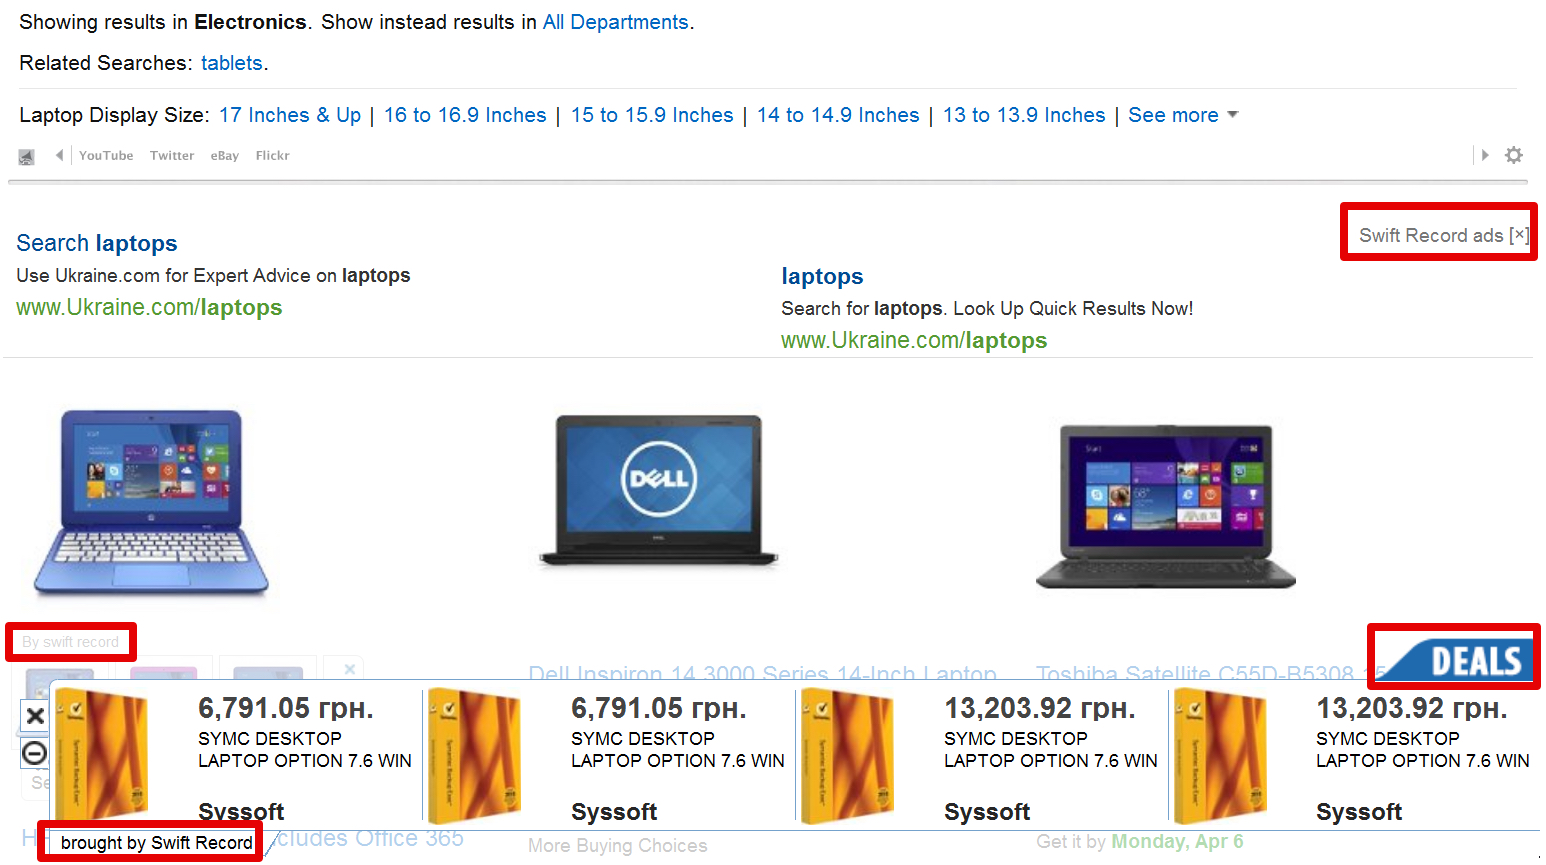Select the Dell laptop product image

(x=659, y=490)
